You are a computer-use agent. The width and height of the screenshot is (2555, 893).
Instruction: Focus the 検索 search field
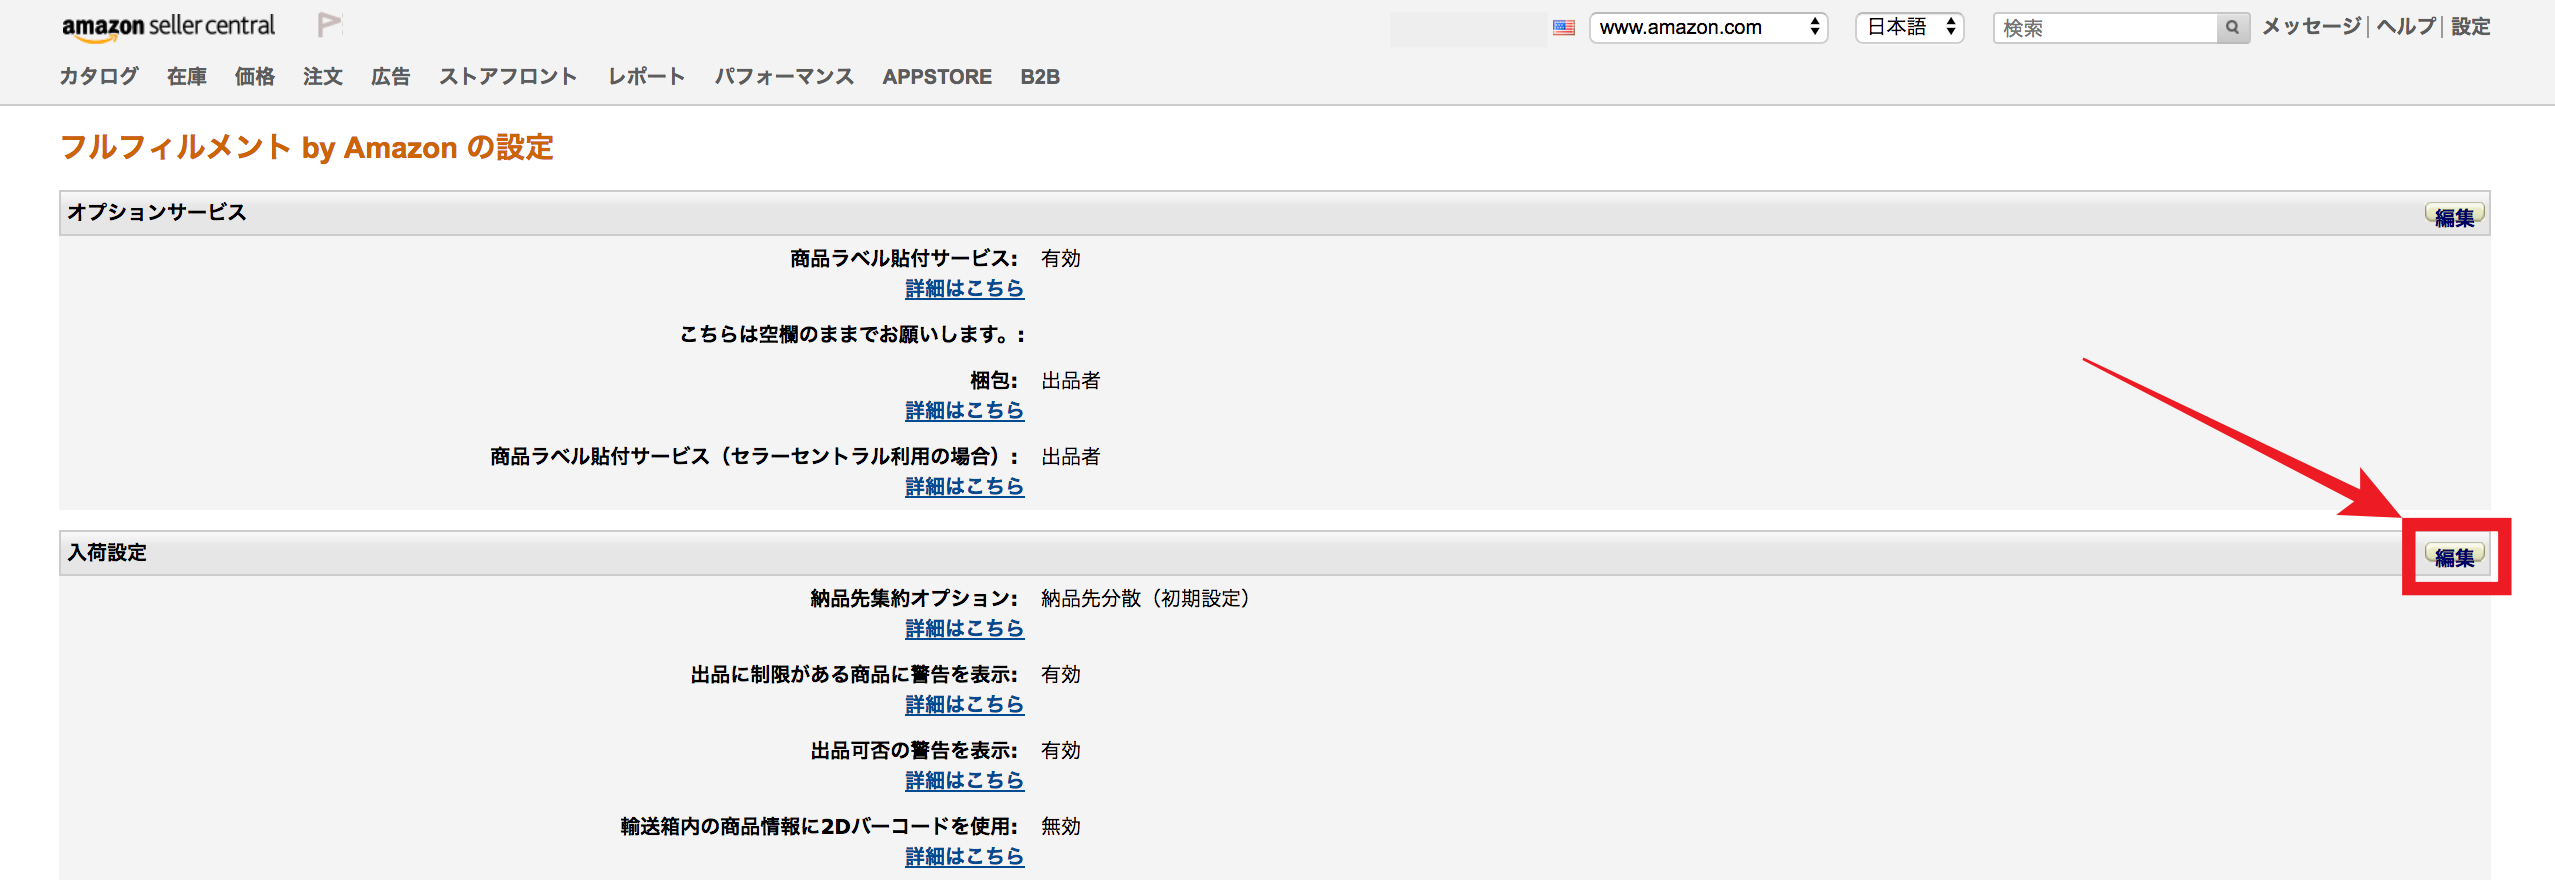click(2106, 28)
